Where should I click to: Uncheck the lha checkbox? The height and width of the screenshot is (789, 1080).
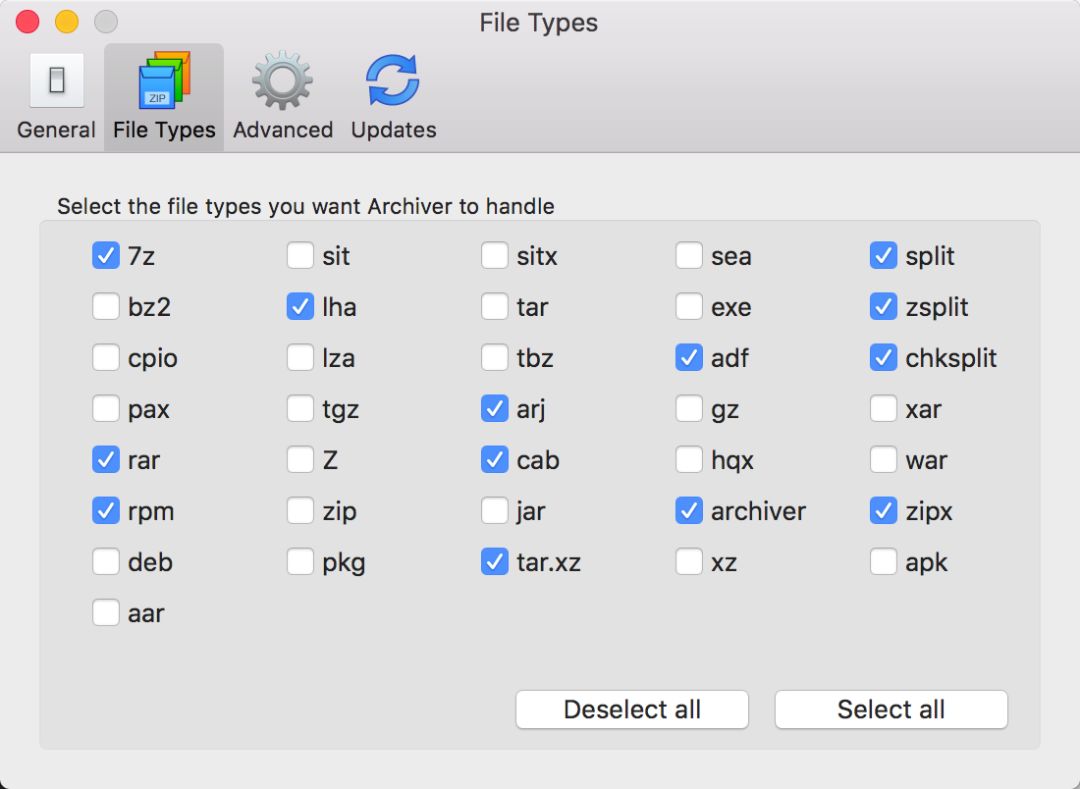coord(300,306)
